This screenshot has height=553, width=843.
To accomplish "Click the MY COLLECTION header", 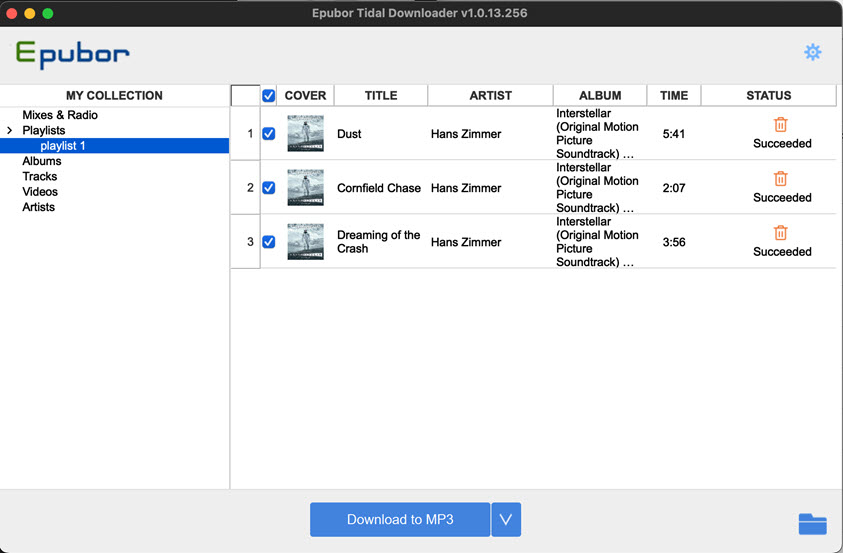I will click(x=114, y=96).
